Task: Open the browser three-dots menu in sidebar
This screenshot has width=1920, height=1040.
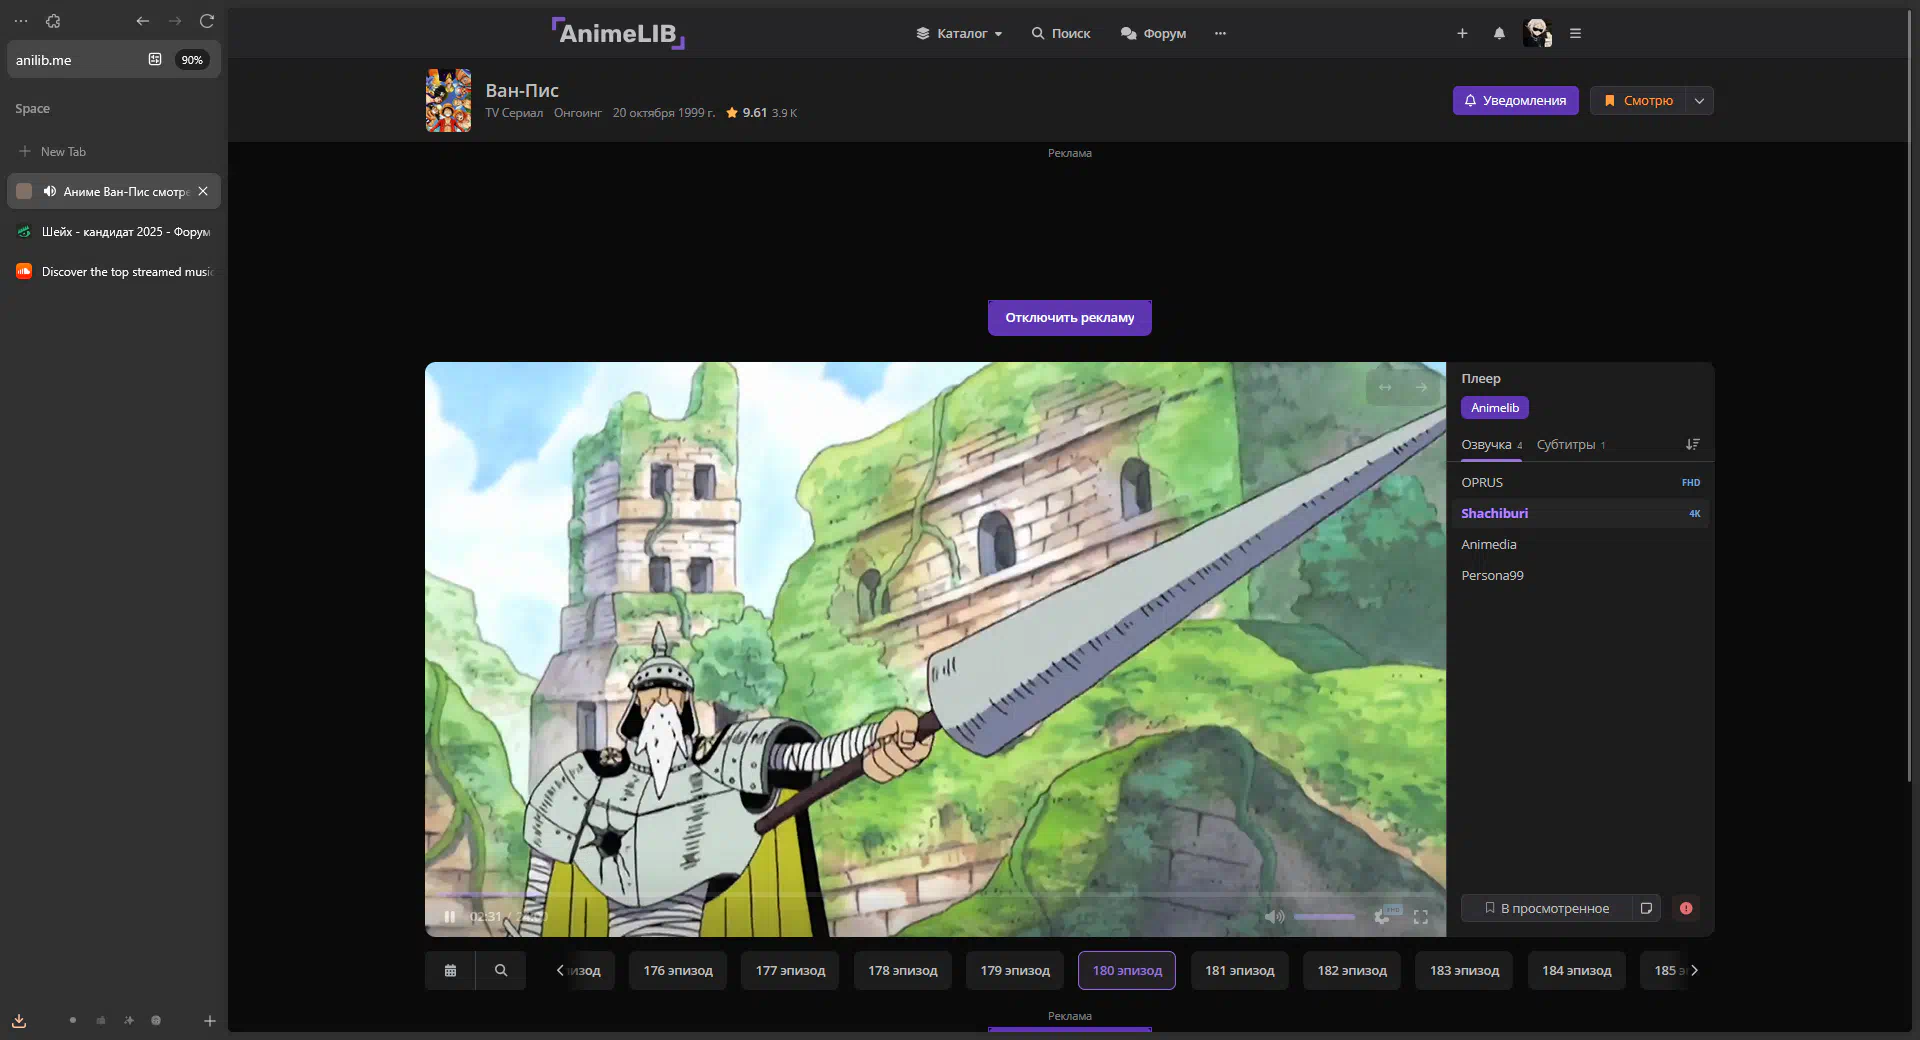Action: [21, 21]
